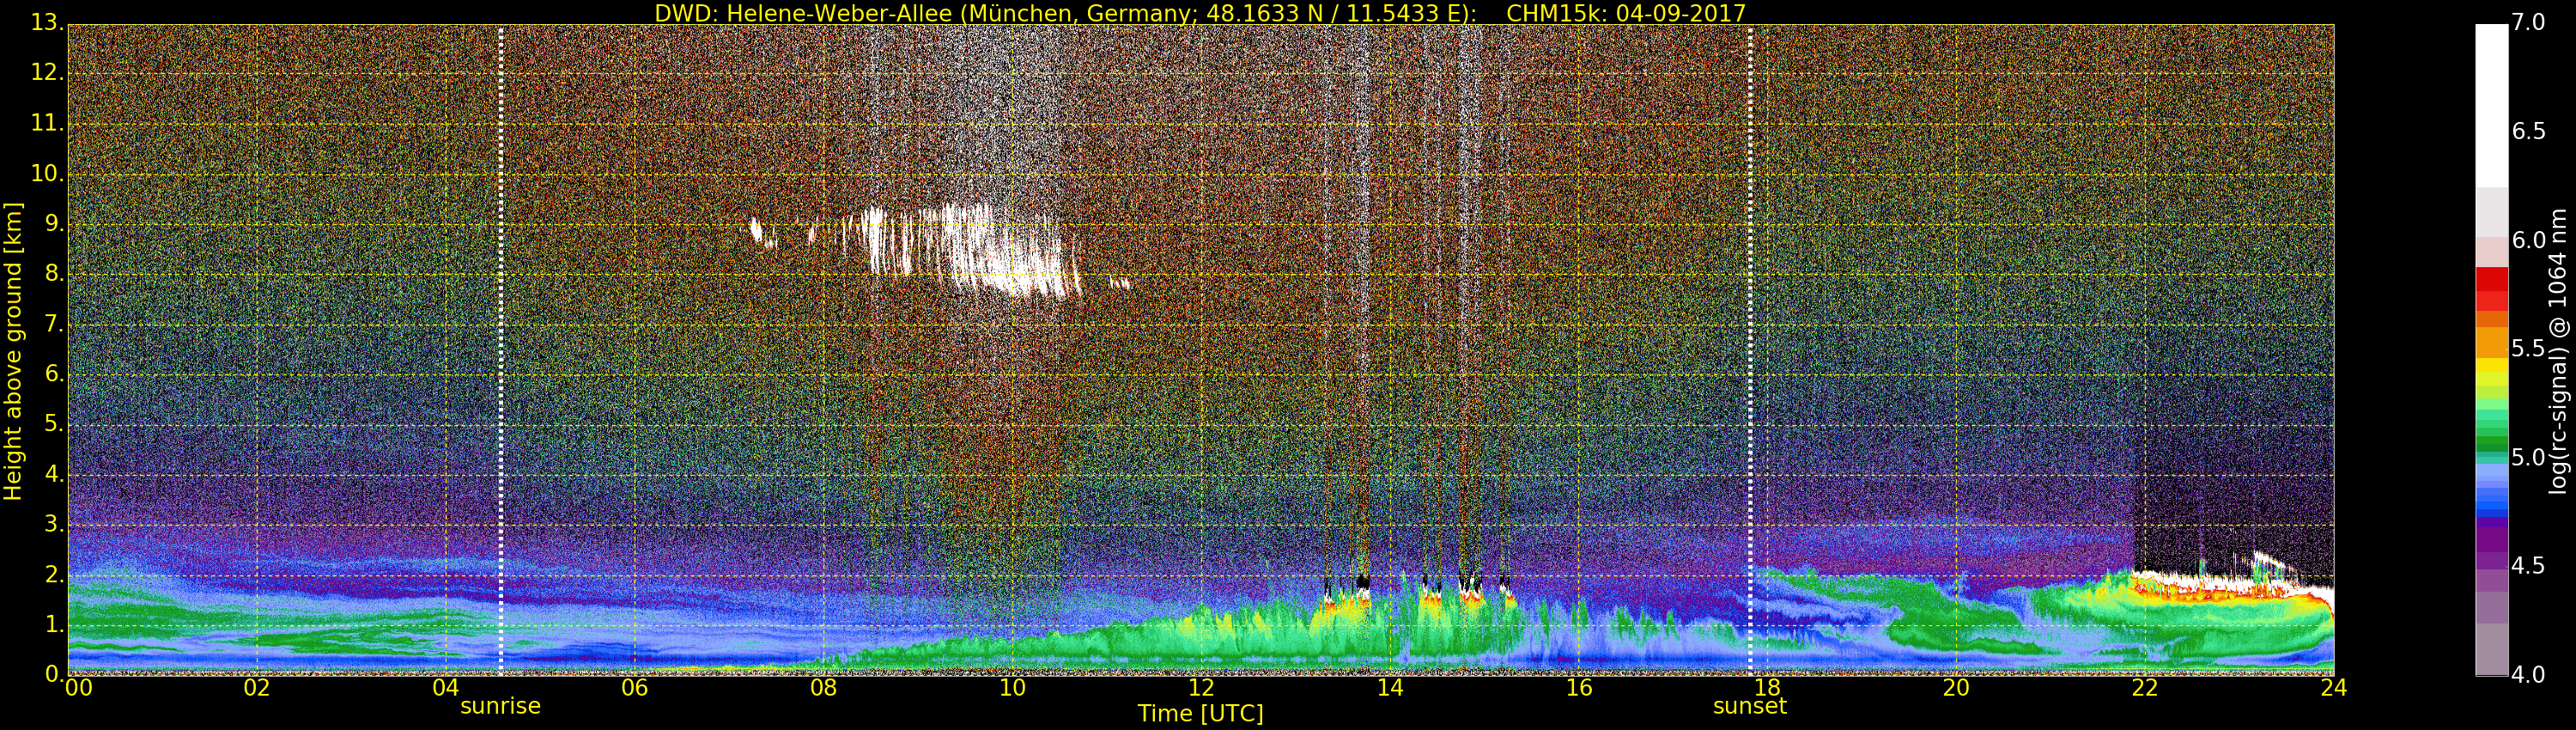
Task: Click the time axis tick label '10'
Action: 1012,688
